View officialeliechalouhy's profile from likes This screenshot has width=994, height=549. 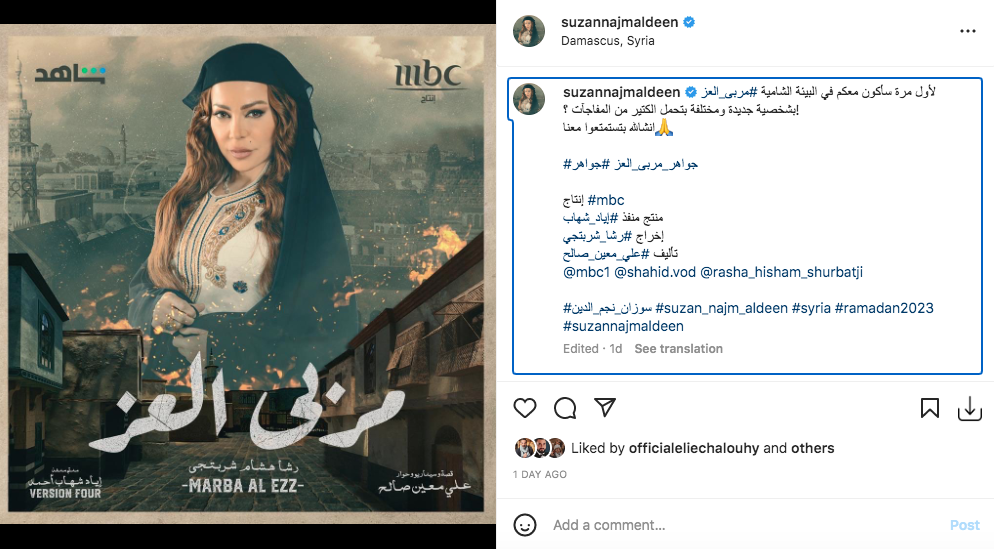click(694, 448)
